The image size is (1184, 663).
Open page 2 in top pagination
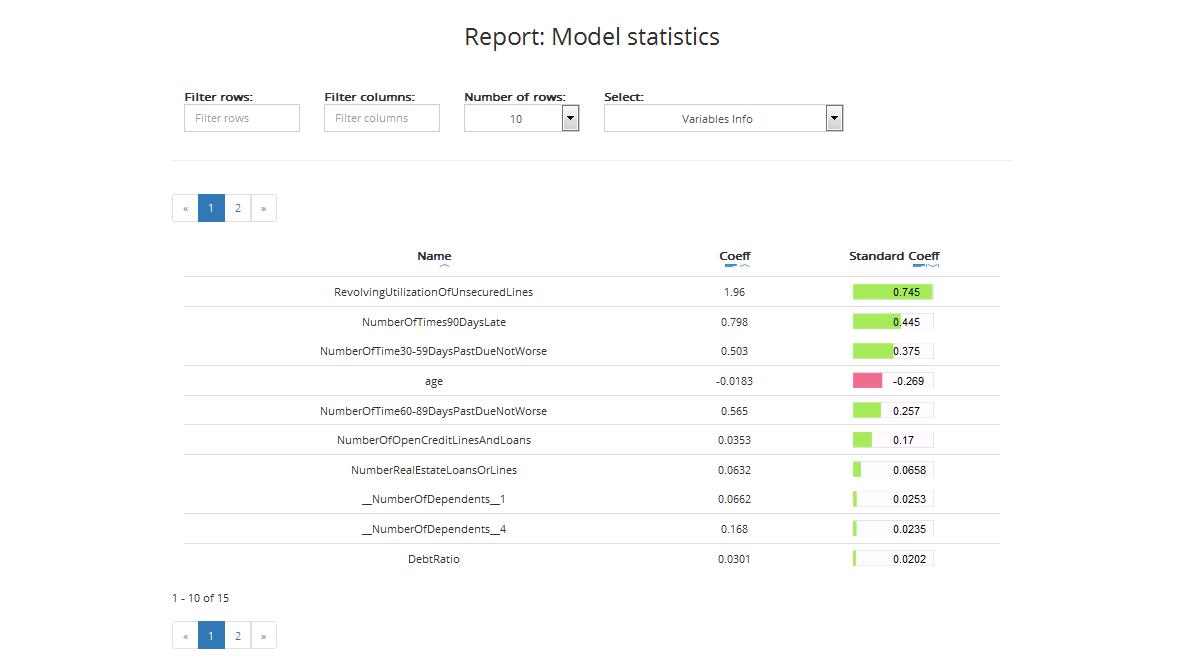click(238, 208)
